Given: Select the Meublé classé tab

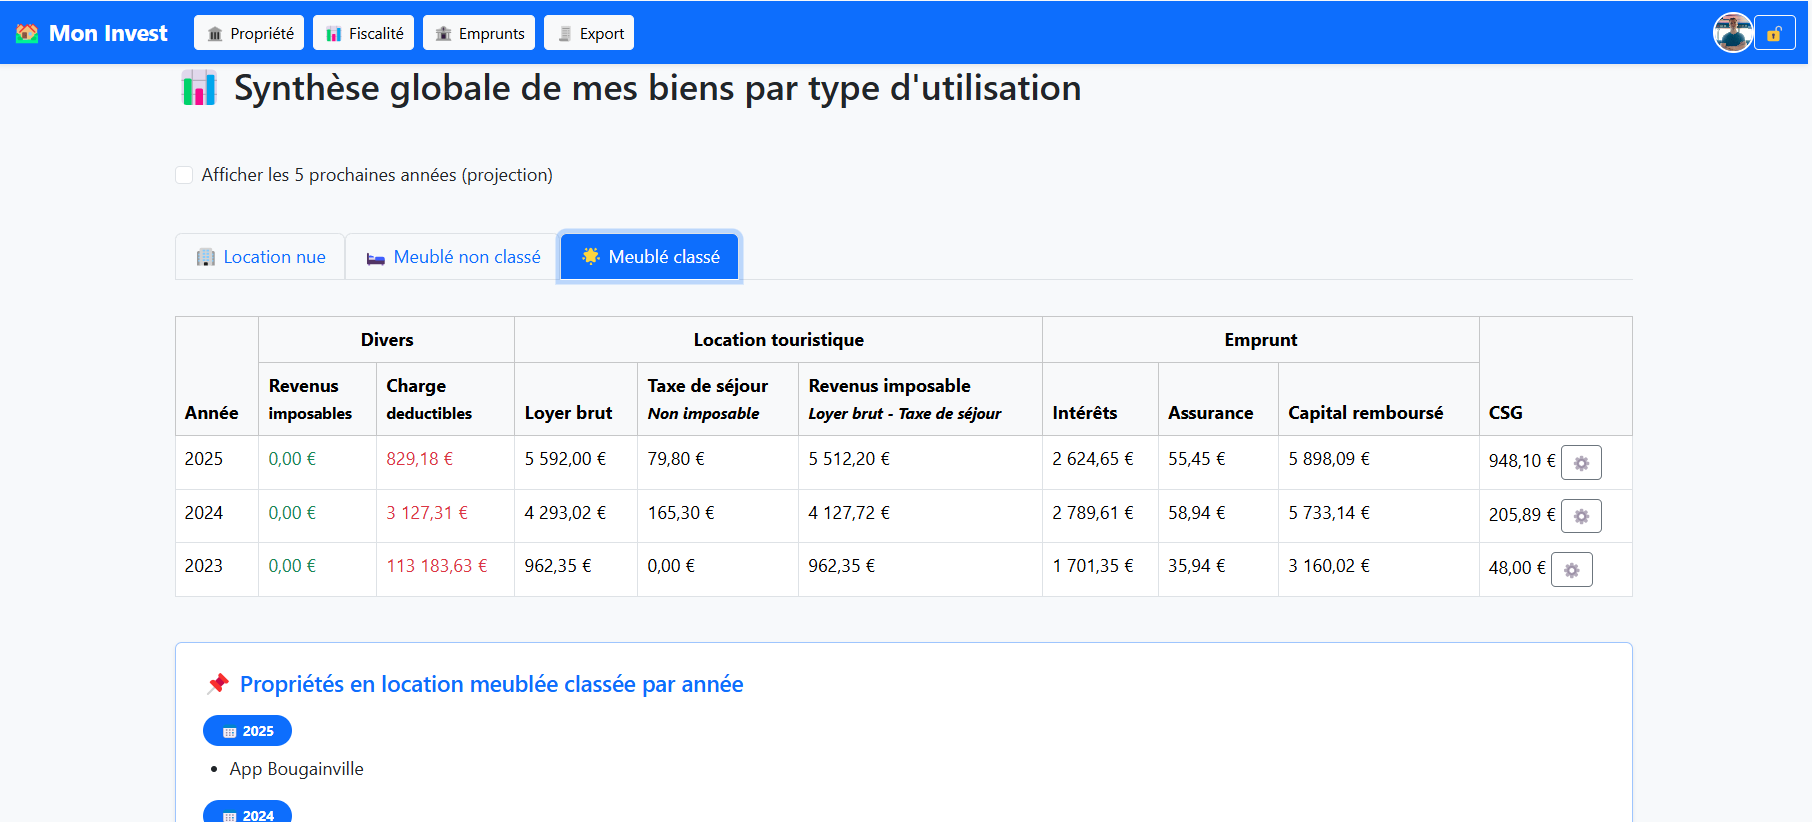Looking at the screenshot, I should click(x=650, y=257).
